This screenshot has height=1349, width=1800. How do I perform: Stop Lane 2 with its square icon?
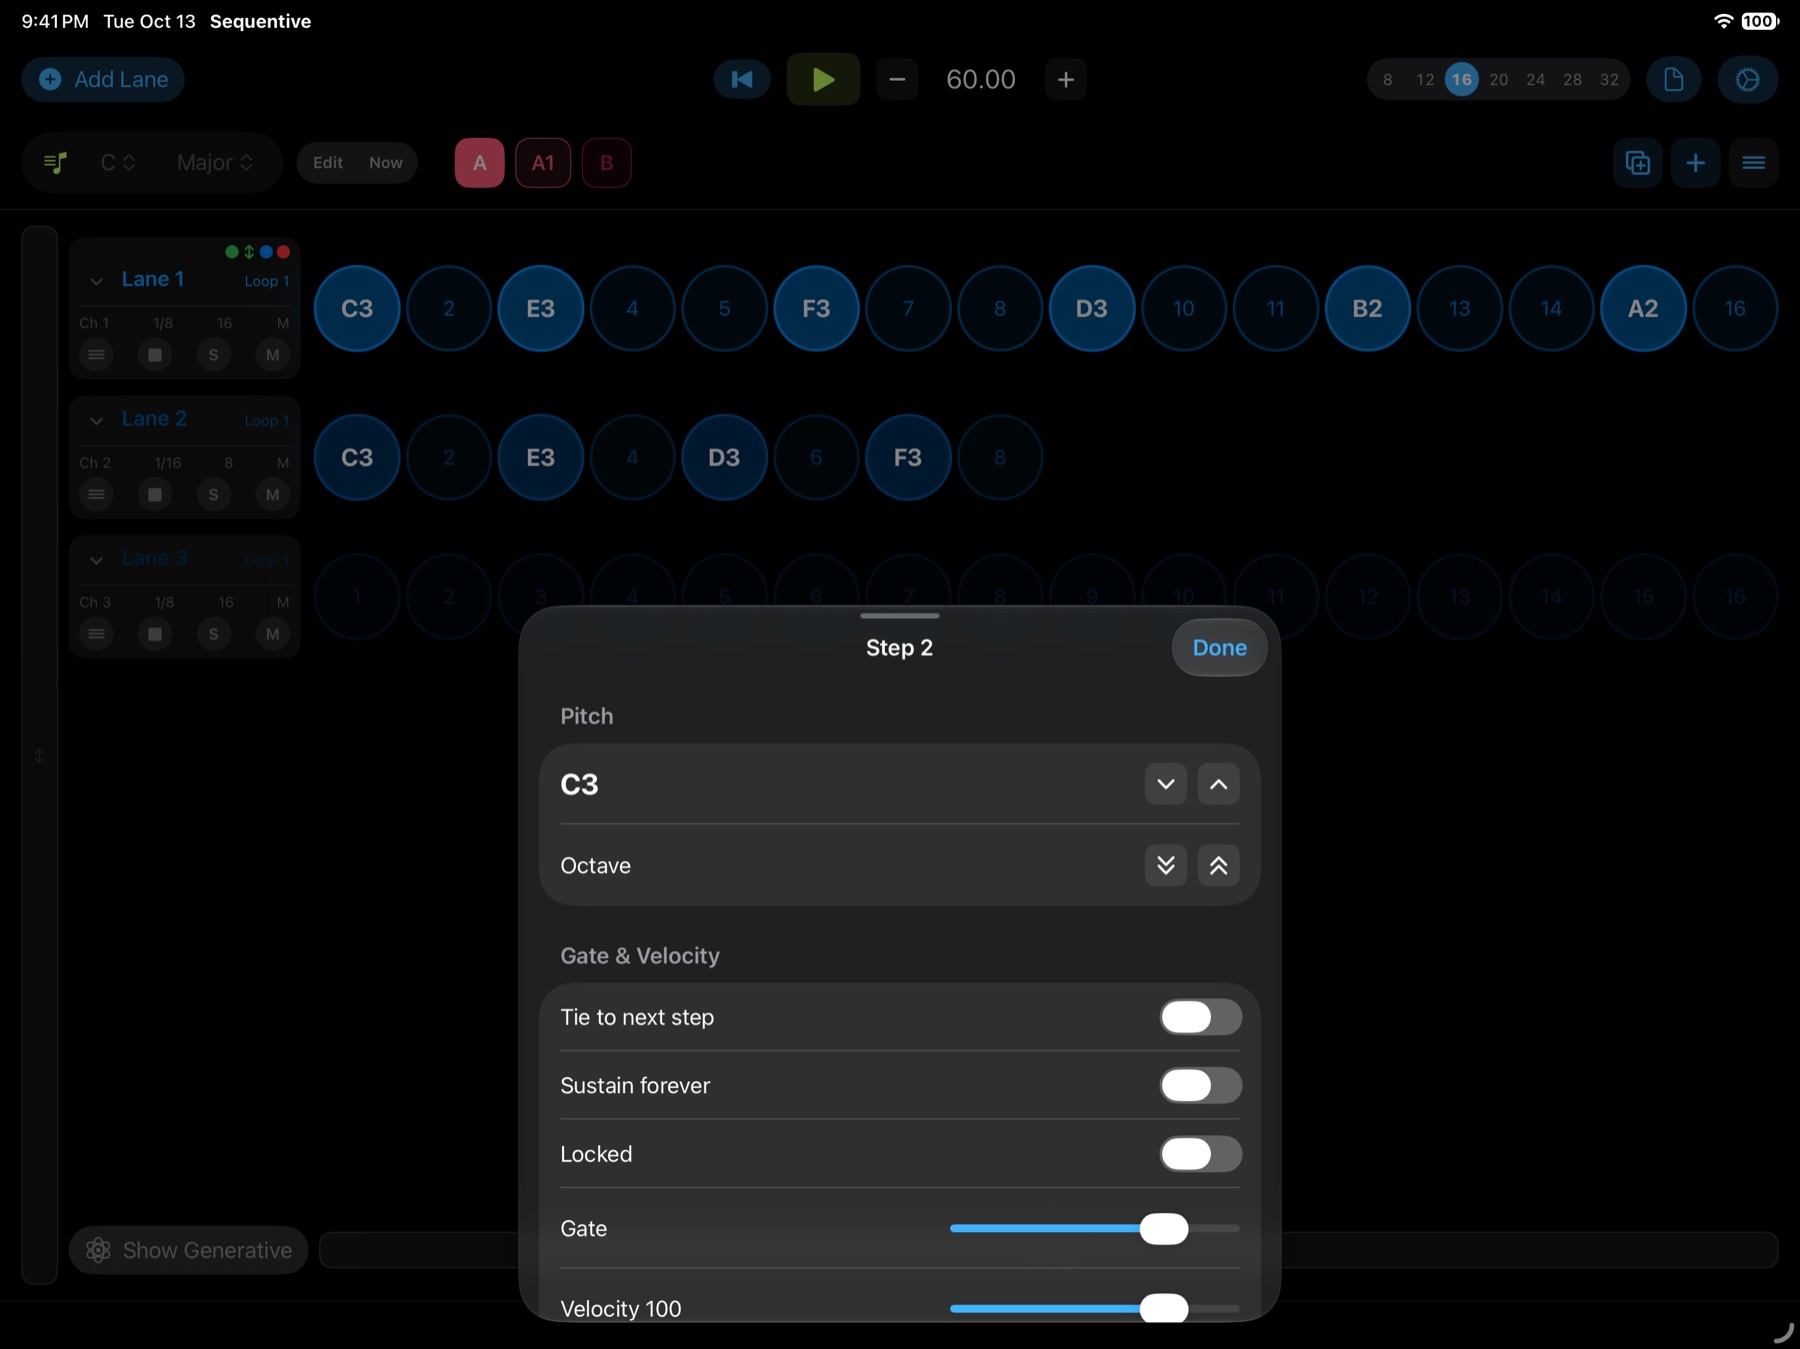click(155, 494)
